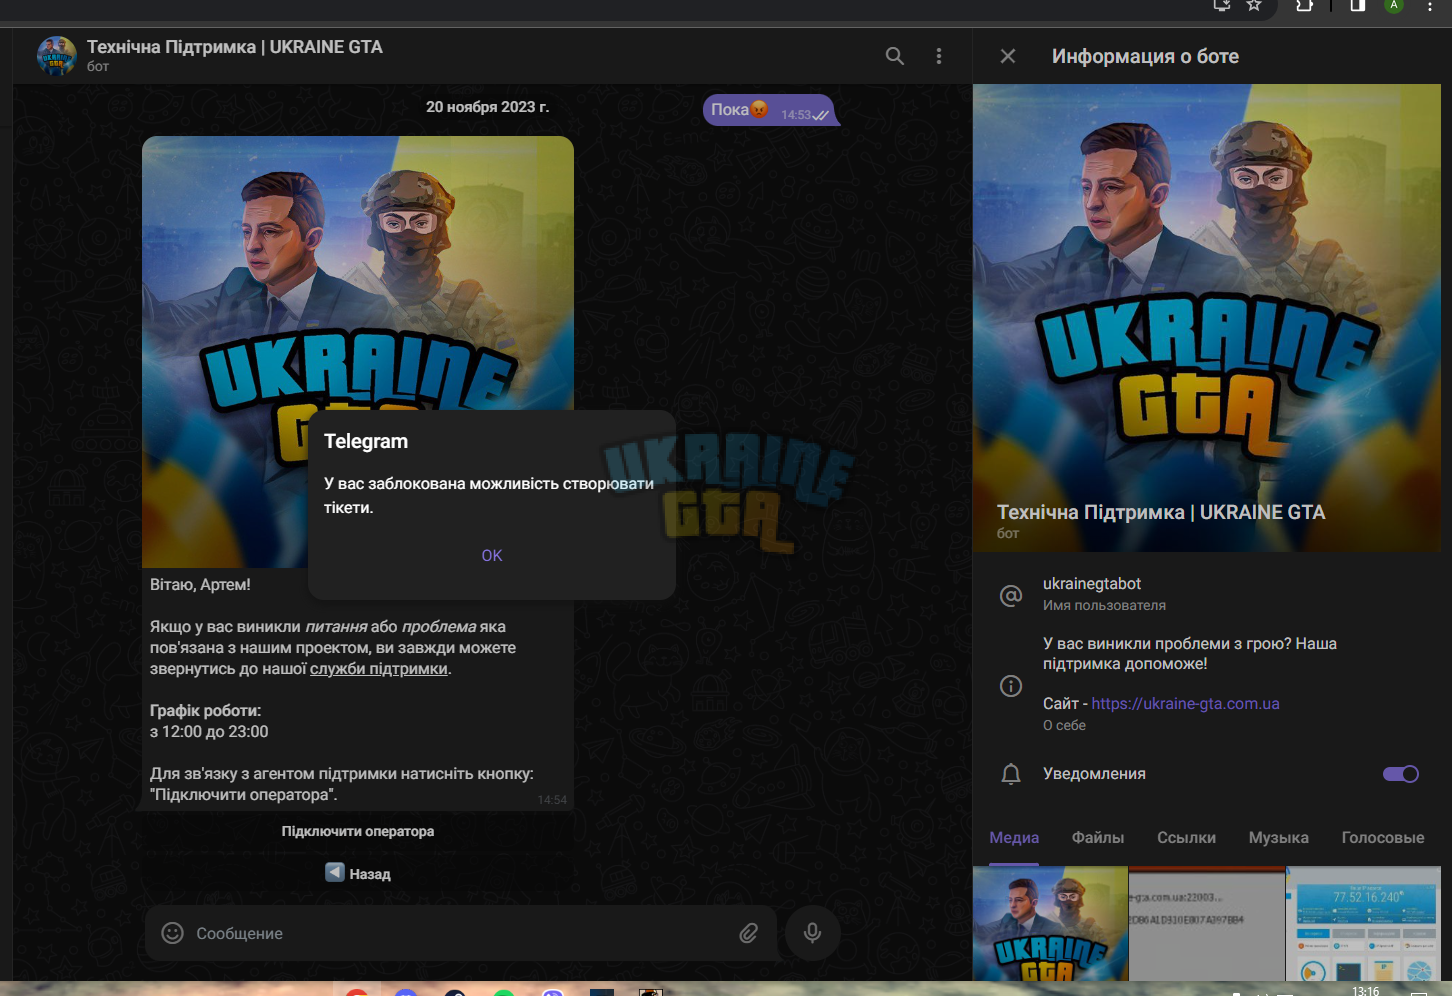Screen dimensions: 1452x996
Task: Click the 'з 12:00 до 23:00' working hours text
Action: pyautogui.click(x=209, y=732)
